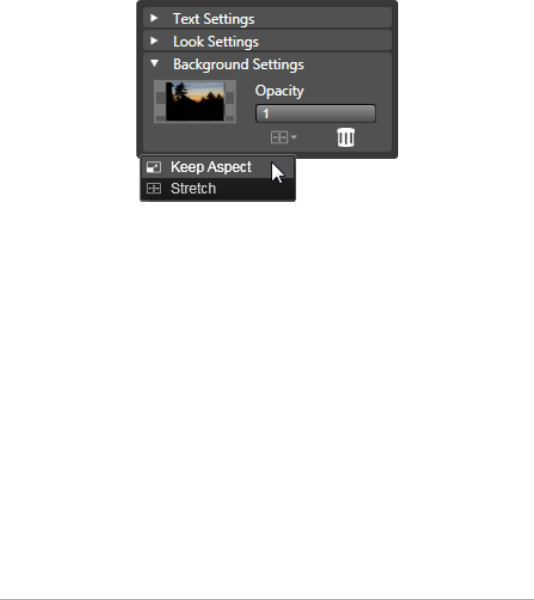The width and height of the screenshot is (534, 600).
Task: Open the small arrow beside the scaling icon
Action: click(x=294, y=137)
